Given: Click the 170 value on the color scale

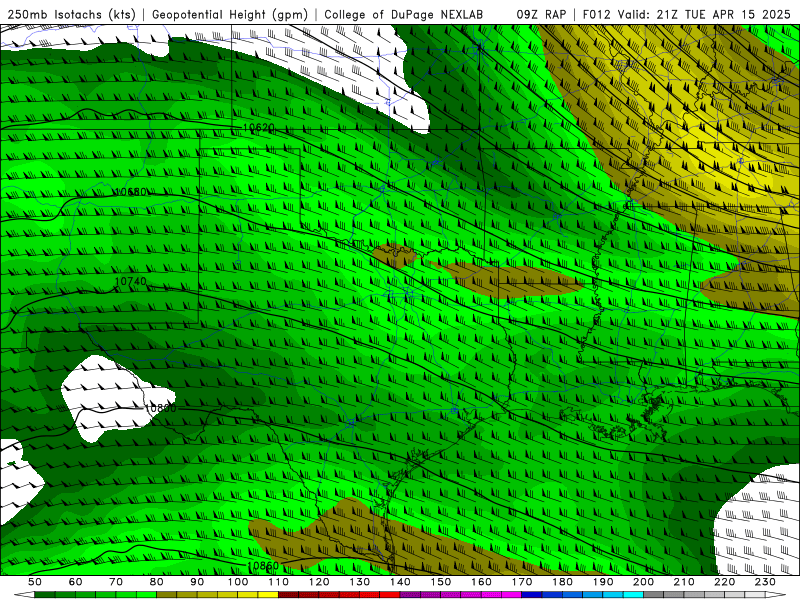Looking at the screenshot, I should (x=521, y=582).
